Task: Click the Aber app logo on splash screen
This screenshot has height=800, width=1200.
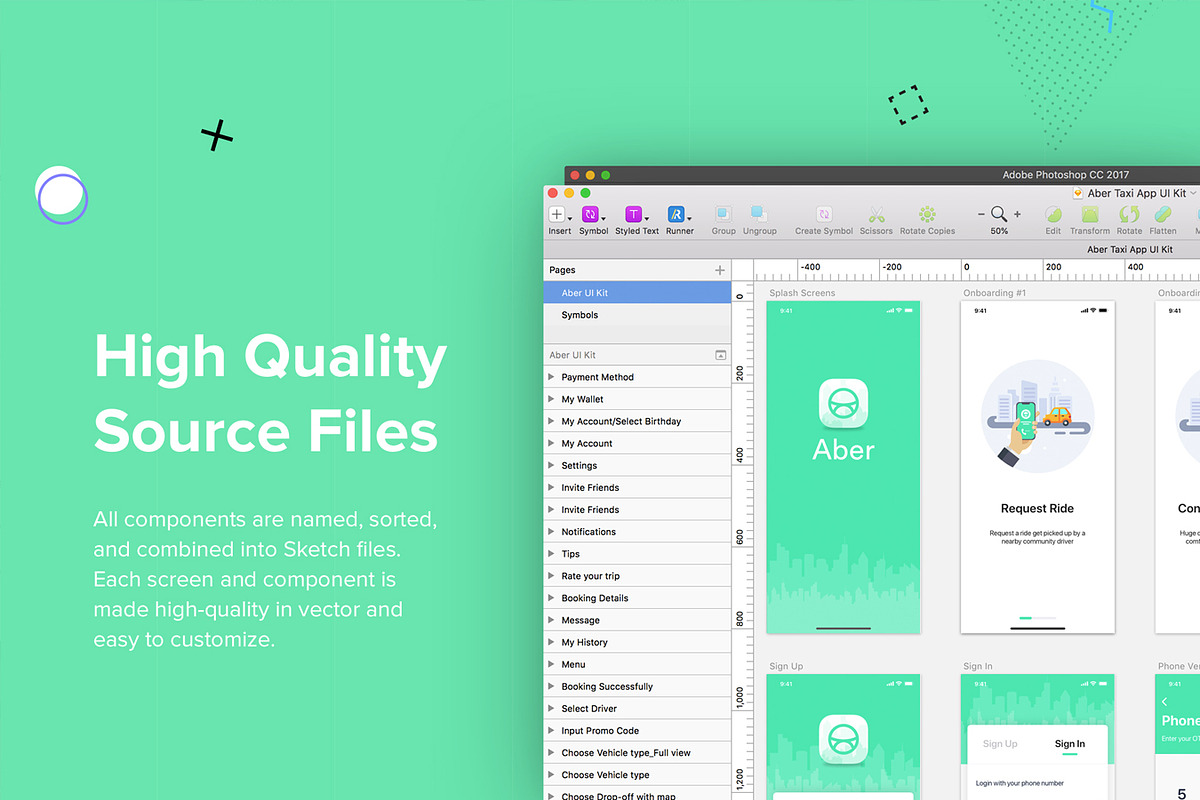Action: (x=843, y=404)
